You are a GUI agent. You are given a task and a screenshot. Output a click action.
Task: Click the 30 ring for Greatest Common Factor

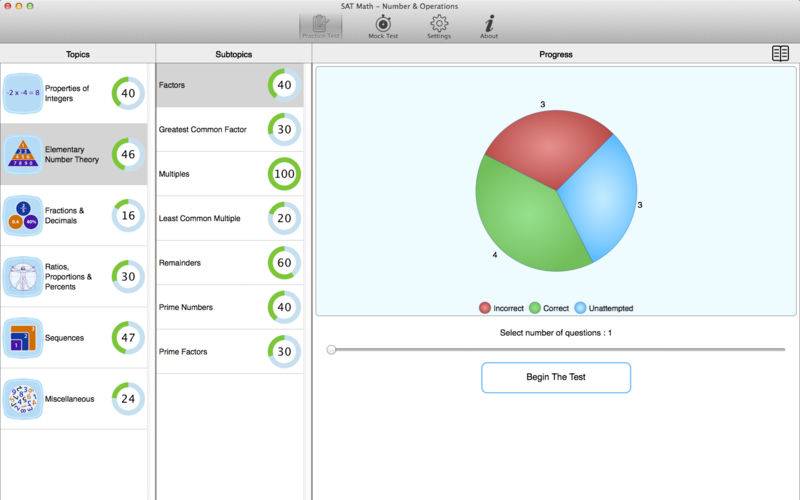pyautogui.click(x=284, y=130)
